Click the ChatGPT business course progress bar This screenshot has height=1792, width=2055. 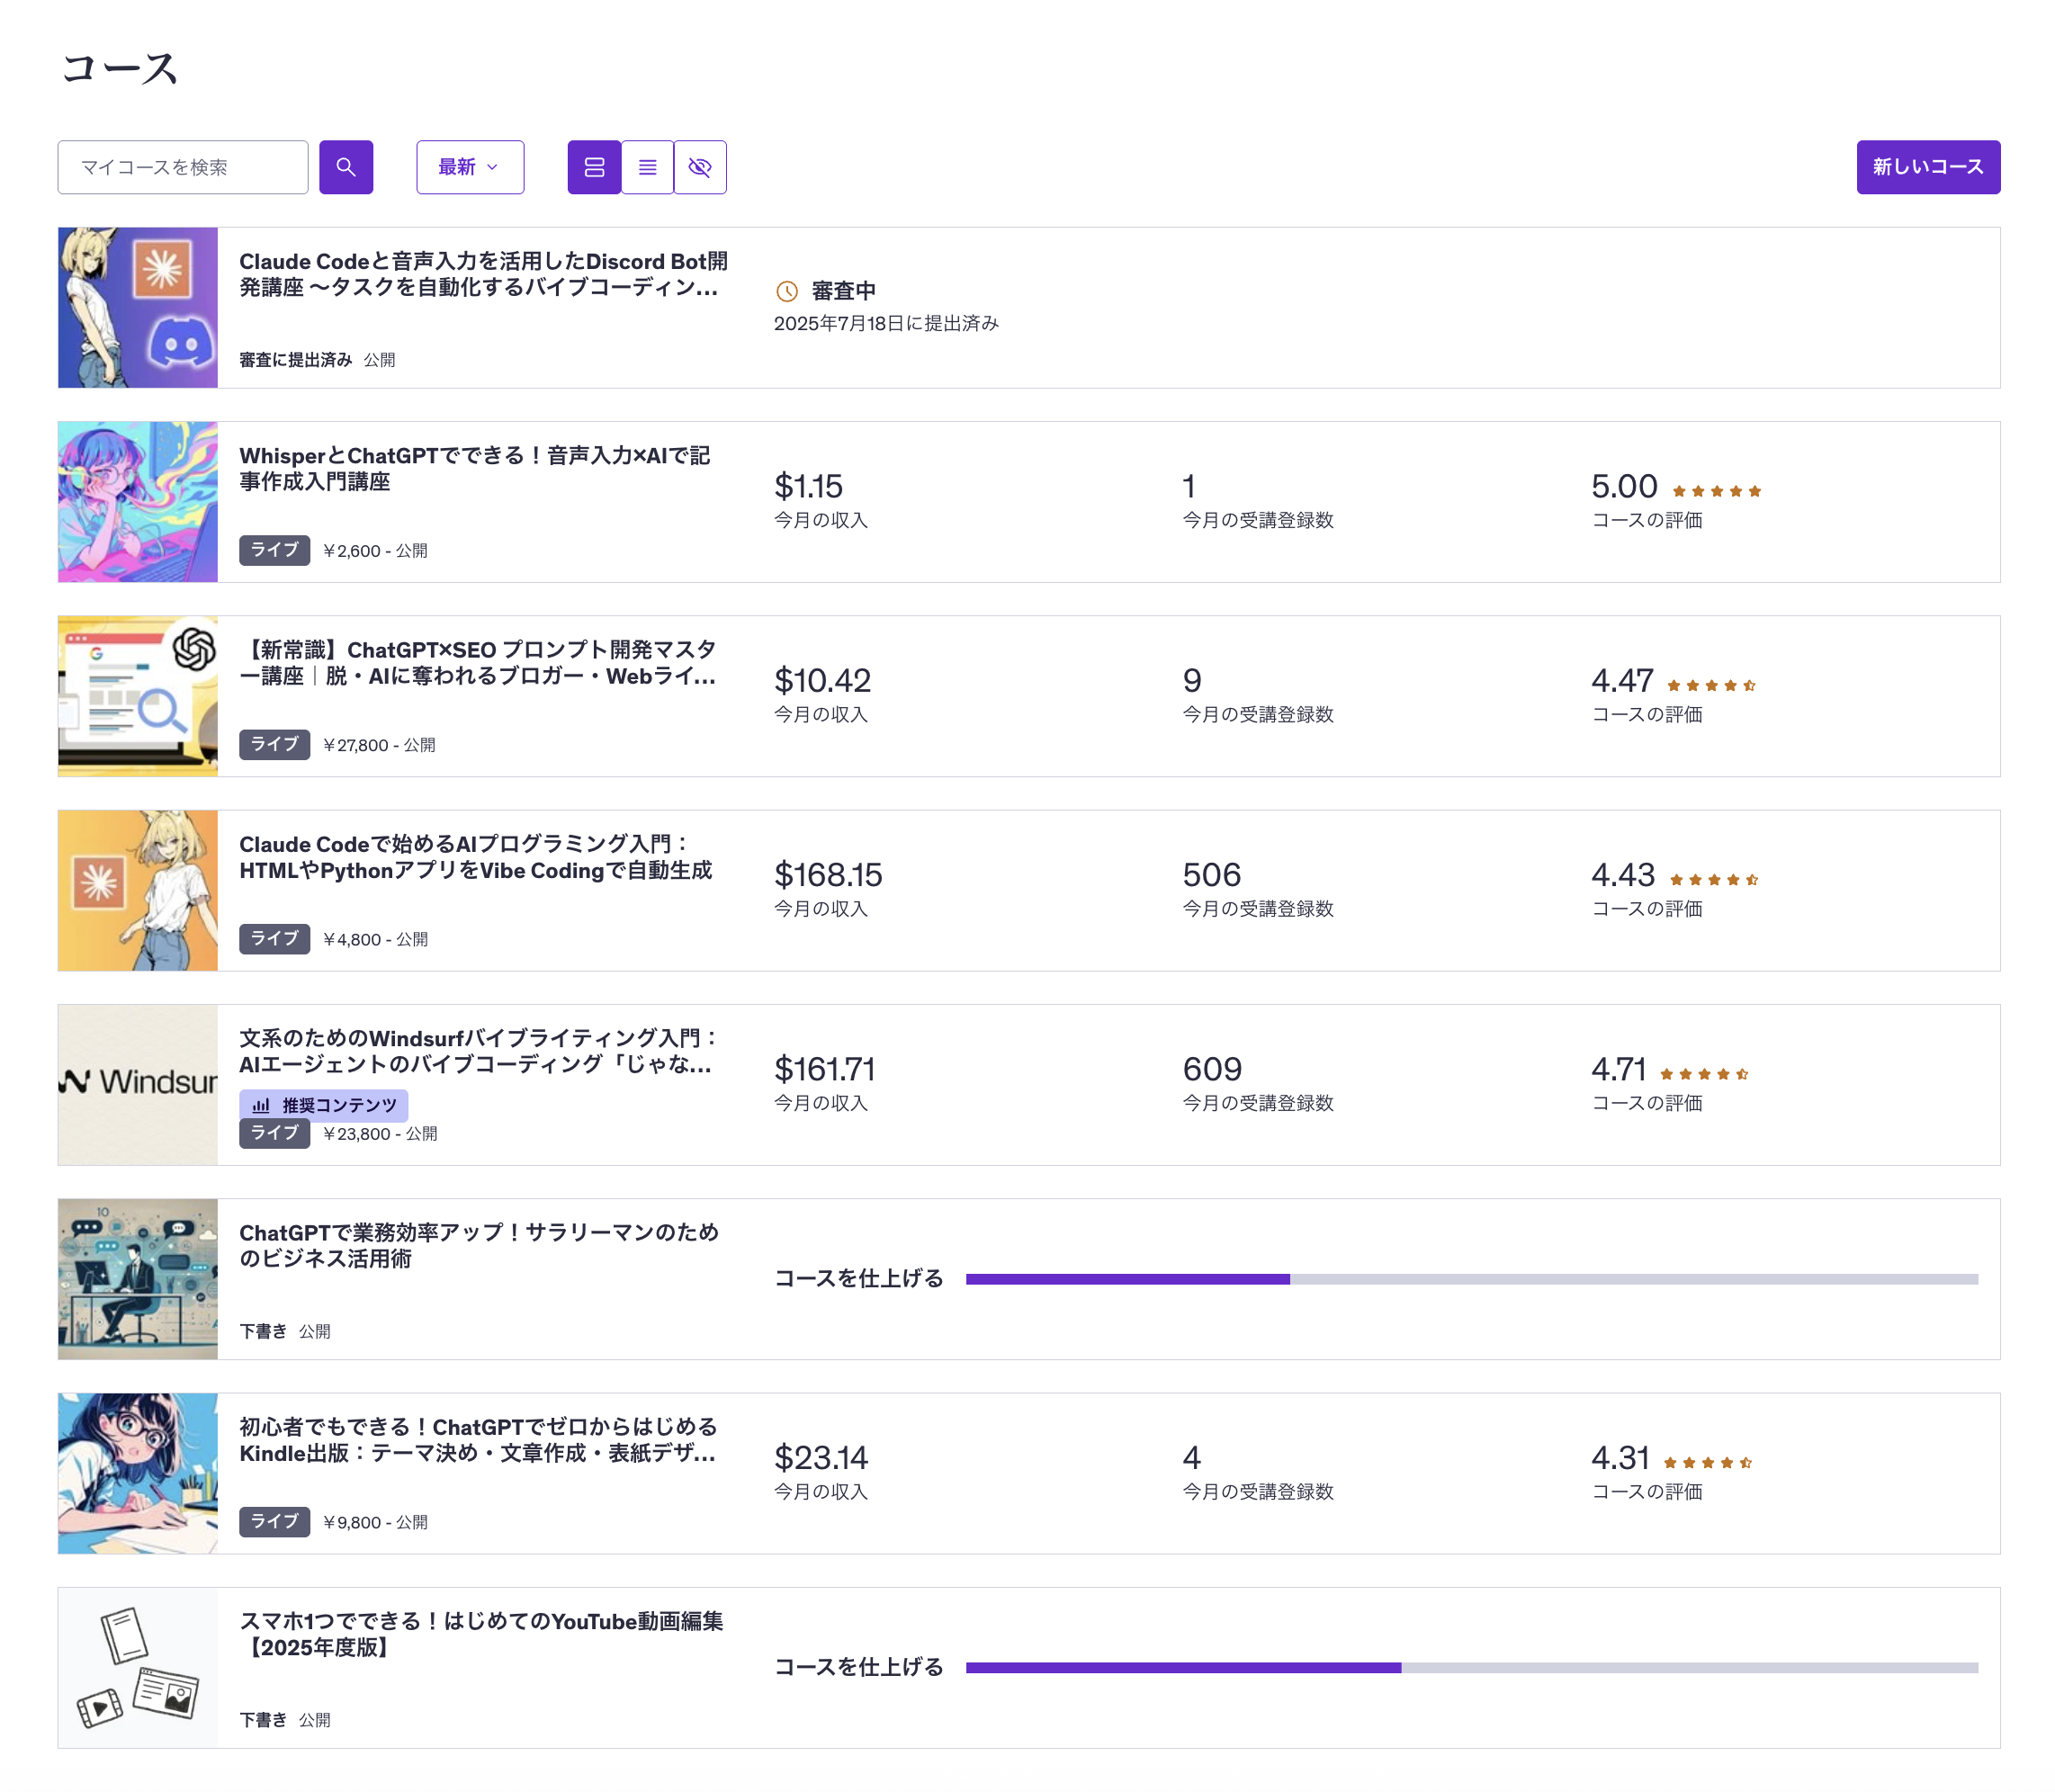(1470, 1278)
